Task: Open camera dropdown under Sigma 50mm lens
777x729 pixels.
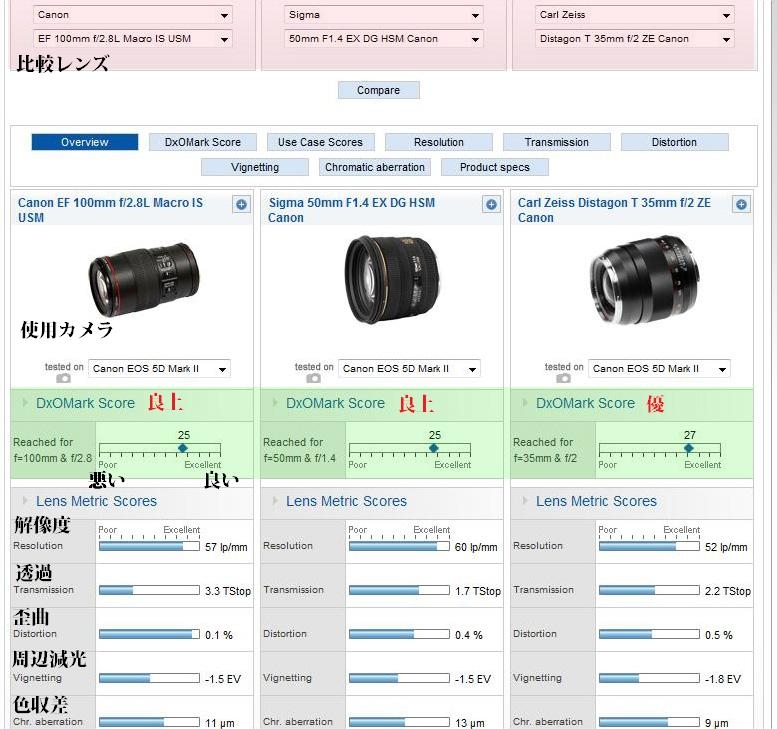Action: coord(409,369)
